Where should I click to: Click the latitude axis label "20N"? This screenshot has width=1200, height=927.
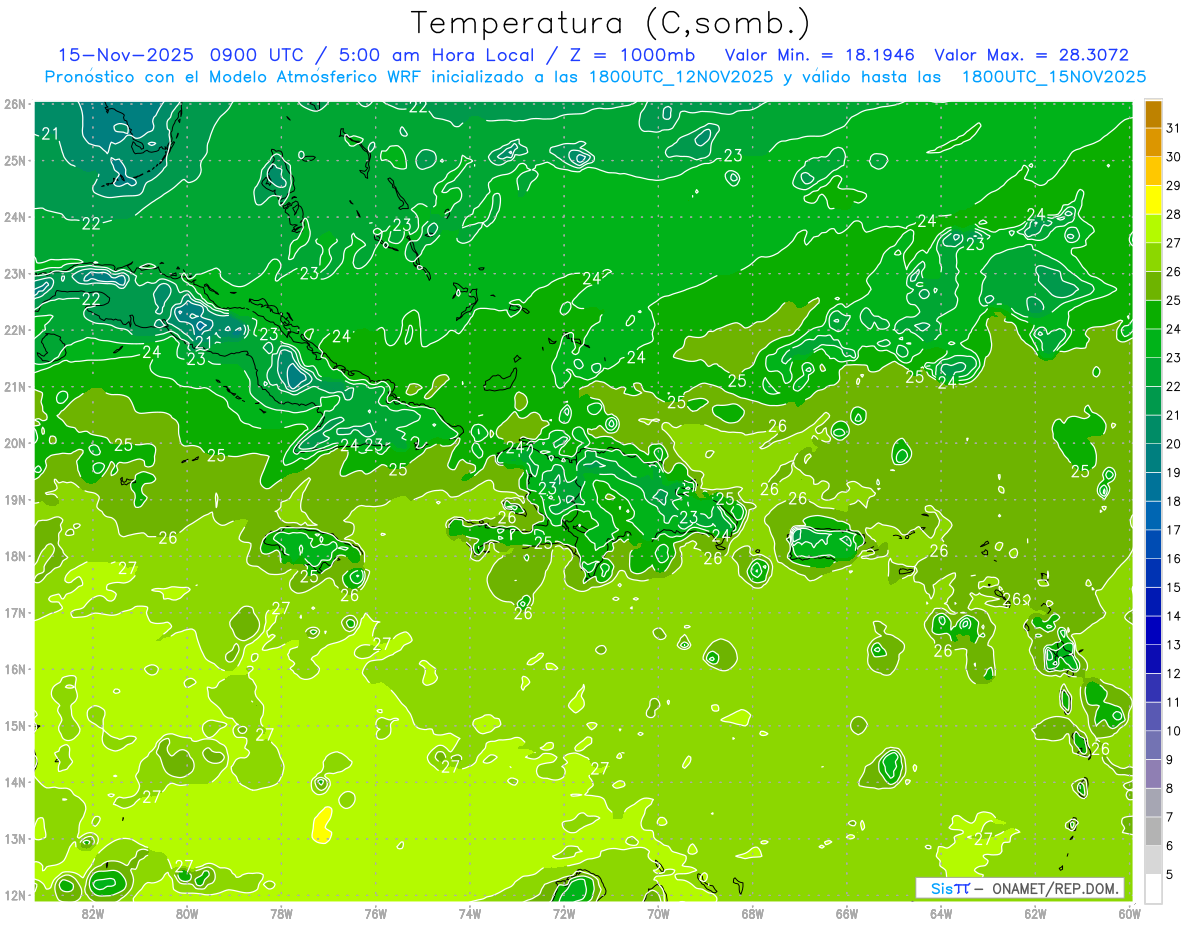coord(15,443)
